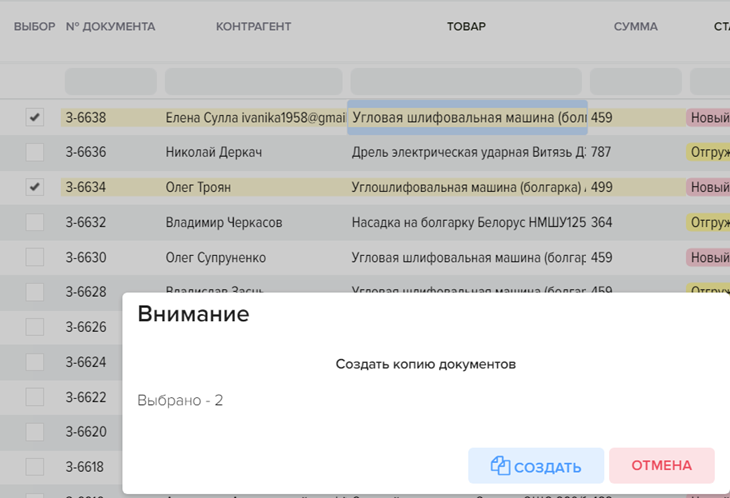Uncheck the checkbox for document З-6634
This screenshot has height=498, width=730.
click(x=35, y=187)
